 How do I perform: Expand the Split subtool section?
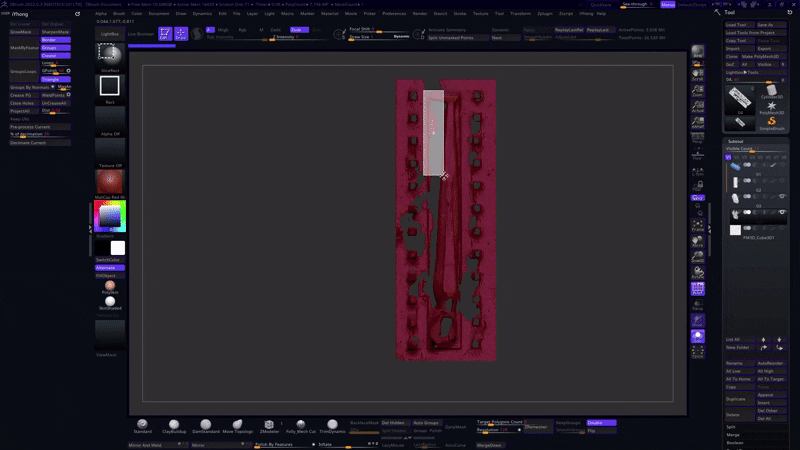[x=731, y=427]
